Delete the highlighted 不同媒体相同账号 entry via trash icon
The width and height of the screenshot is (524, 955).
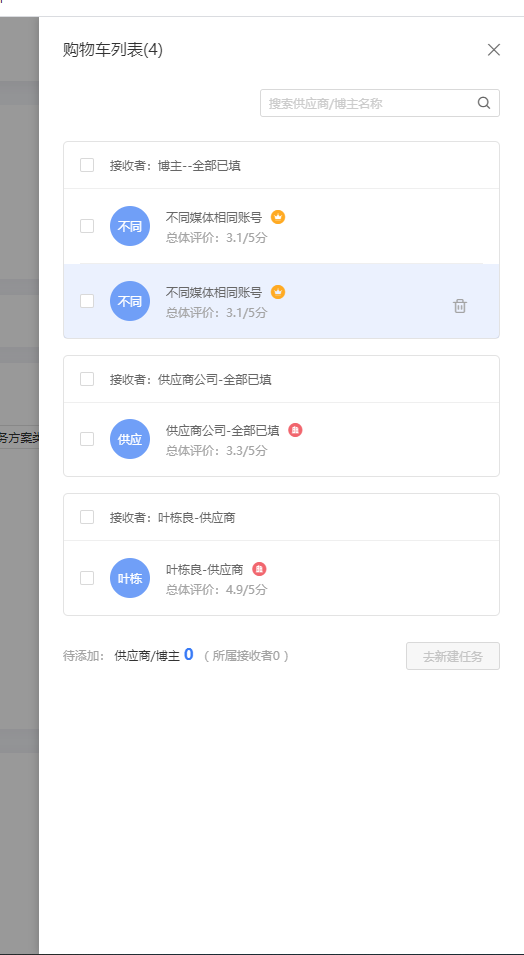click(460, 306)
